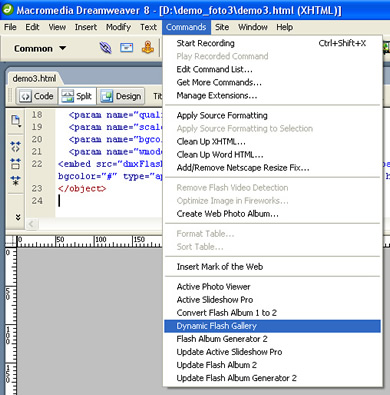Switch to Design view

point(121,96)
